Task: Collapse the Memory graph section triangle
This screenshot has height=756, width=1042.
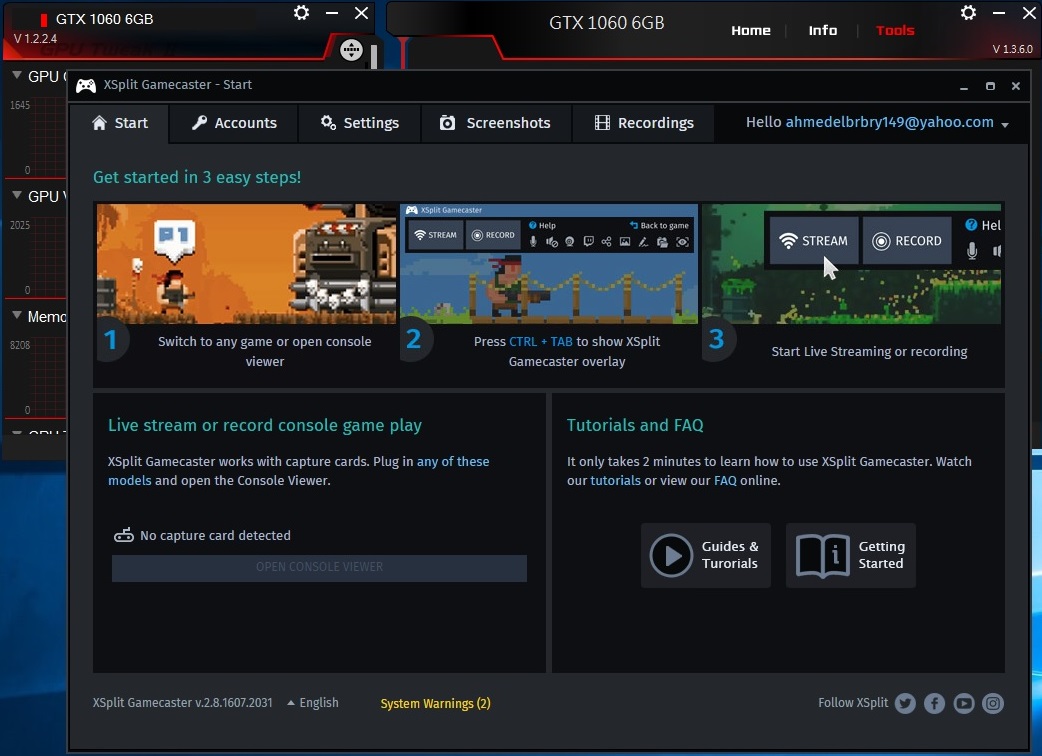Action: (17, 316)
